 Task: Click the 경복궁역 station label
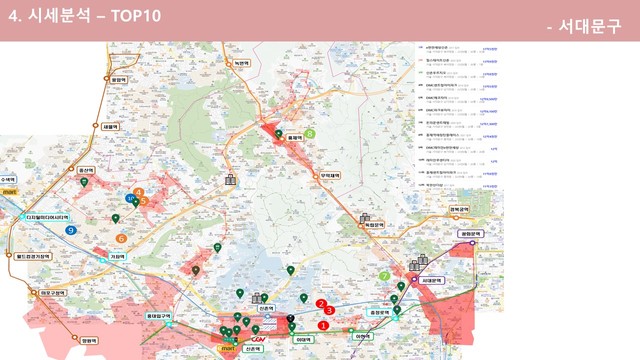coord(459,209)
